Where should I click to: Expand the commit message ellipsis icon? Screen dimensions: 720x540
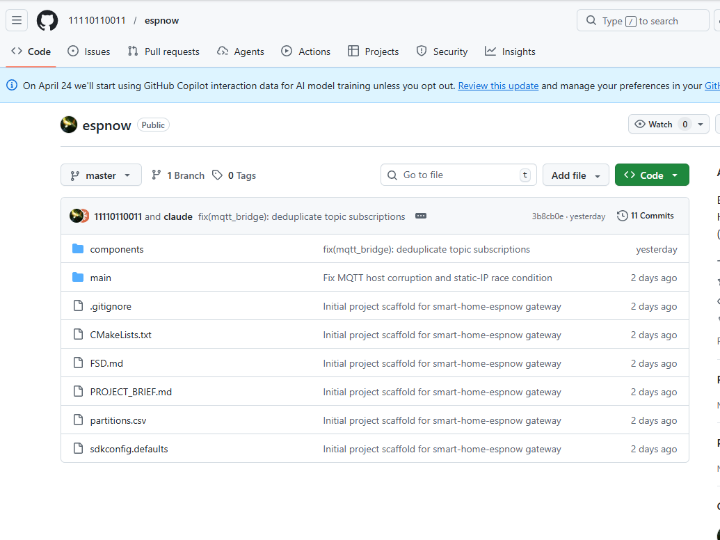[x=421, y=216]
